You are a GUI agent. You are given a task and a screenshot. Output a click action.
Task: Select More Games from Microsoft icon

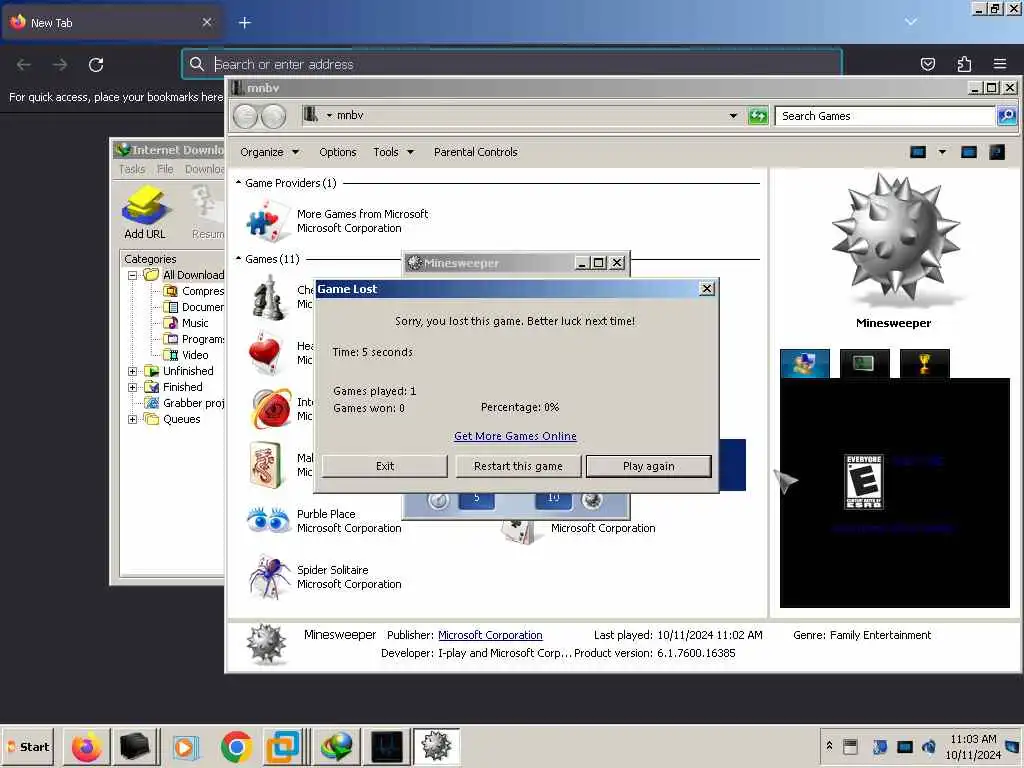tap(268, 221)
